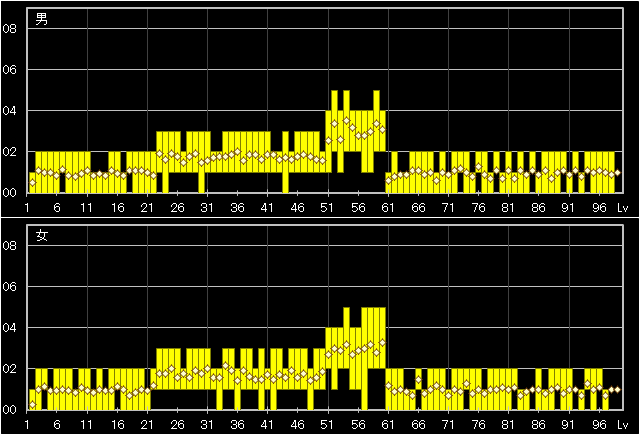Pick the 02 y-axis label in 女 chart
Viewport: 640px width, 435px height.
pos(9,368)
